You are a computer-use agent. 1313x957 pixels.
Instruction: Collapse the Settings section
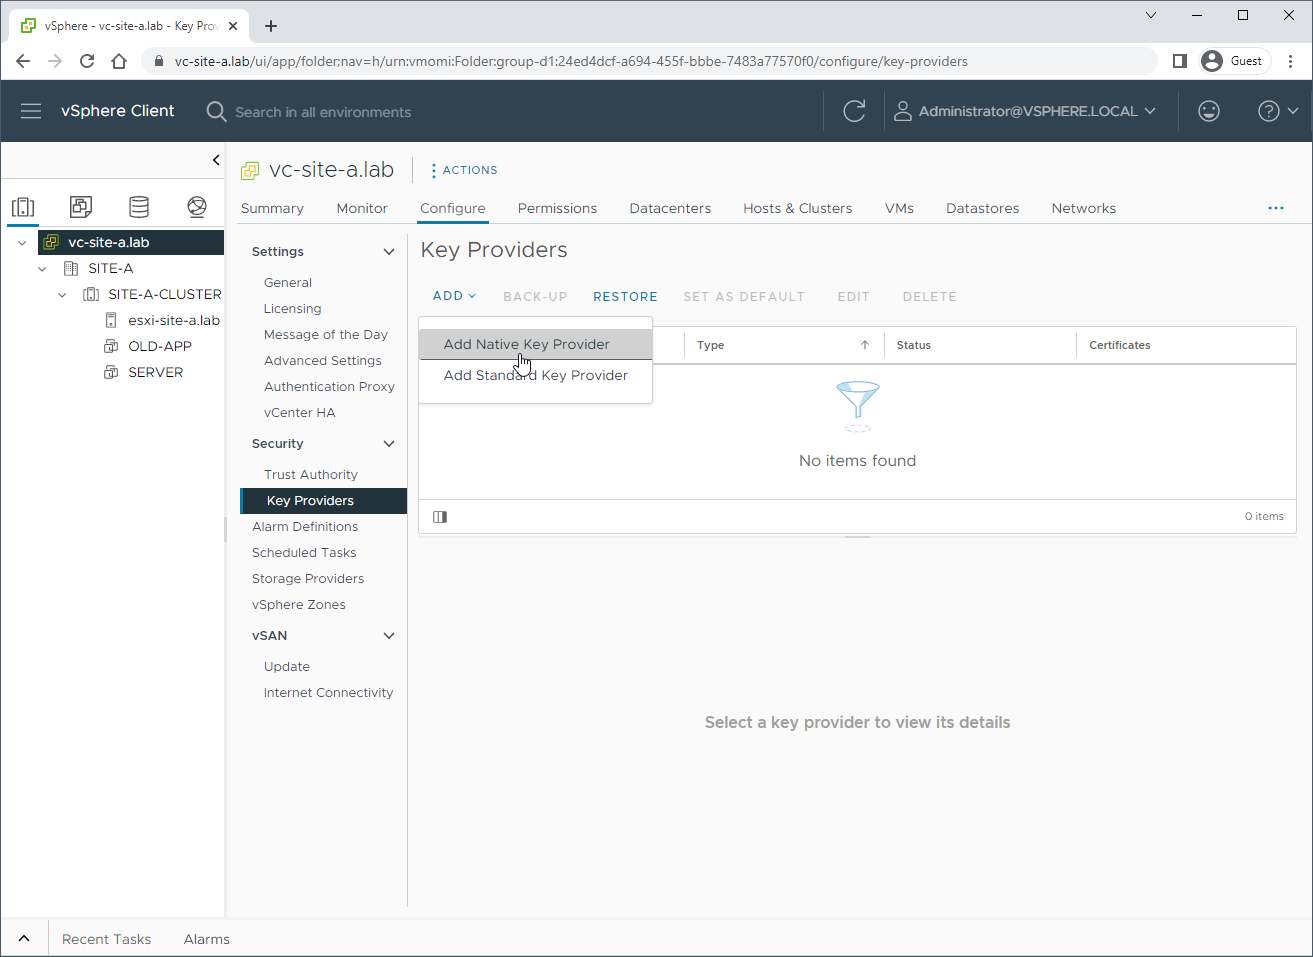tap(389, 252)
